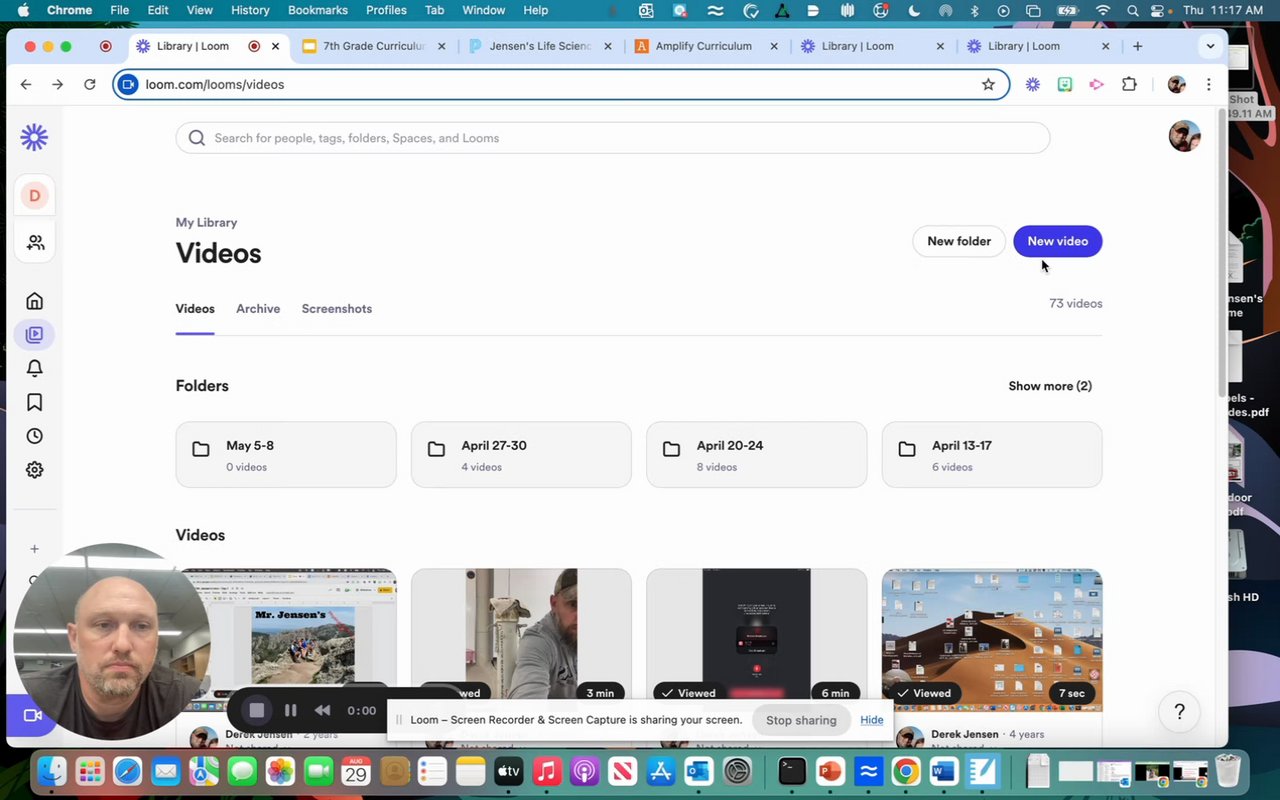Open the History menu in menu bar

point(250,10)
